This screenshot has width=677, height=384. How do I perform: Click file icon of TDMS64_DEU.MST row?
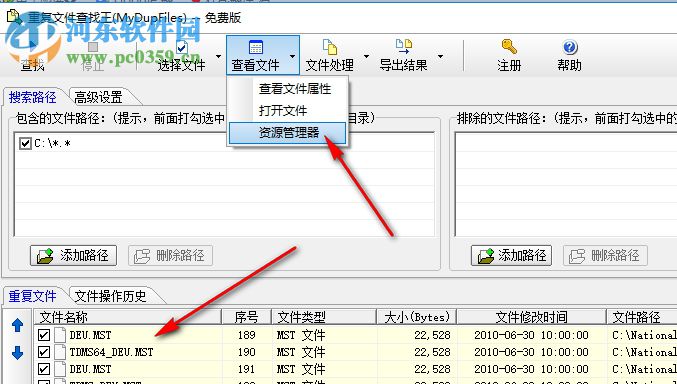(60, 352)
